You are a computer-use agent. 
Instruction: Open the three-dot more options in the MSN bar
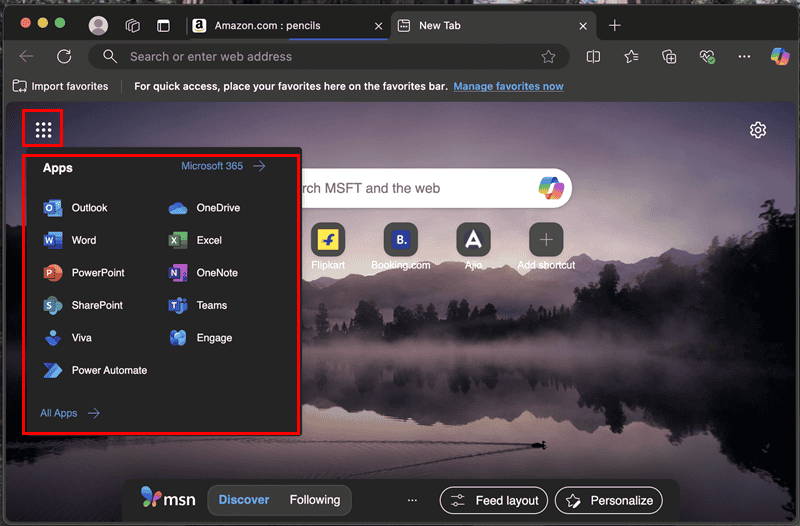(412, 500)
